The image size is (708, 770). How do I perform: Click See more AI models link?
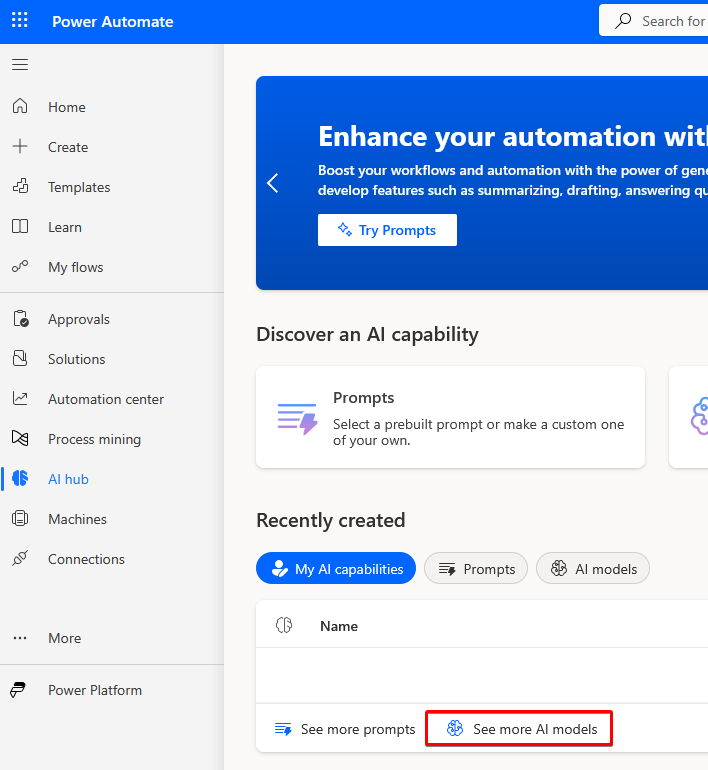pyautogui.click(x=522, y=729)
